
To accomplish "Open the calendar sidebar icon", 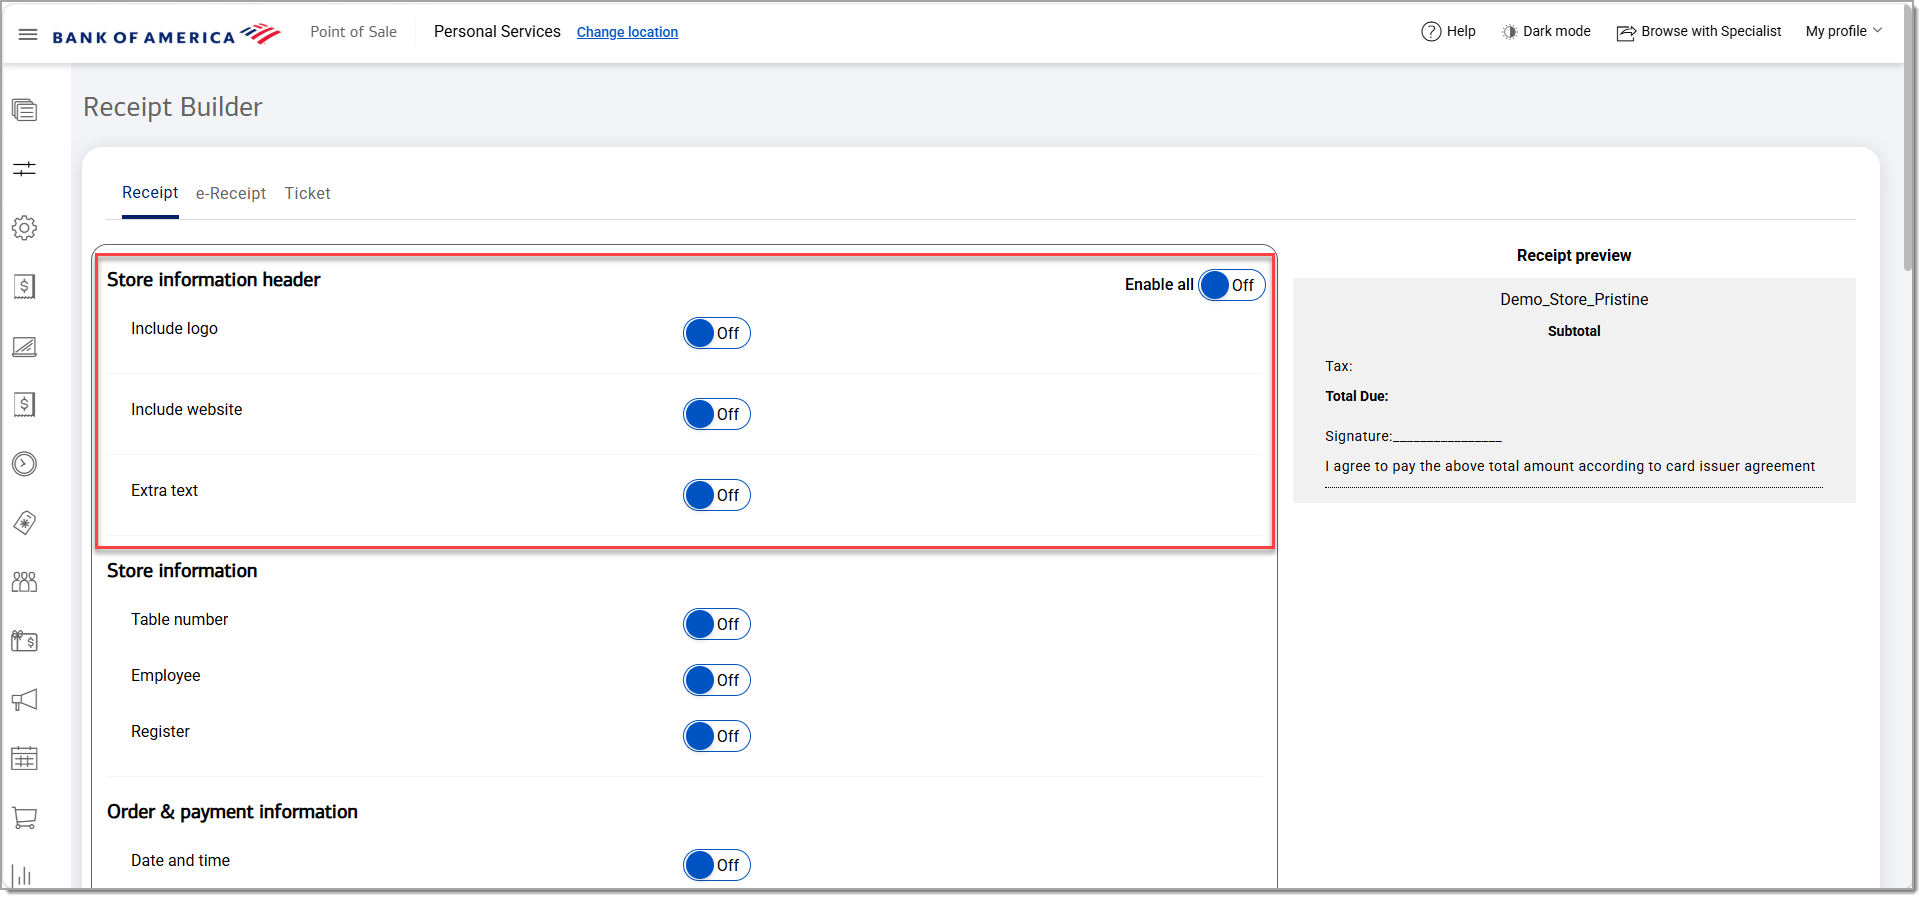I will [x=25, y=759].
